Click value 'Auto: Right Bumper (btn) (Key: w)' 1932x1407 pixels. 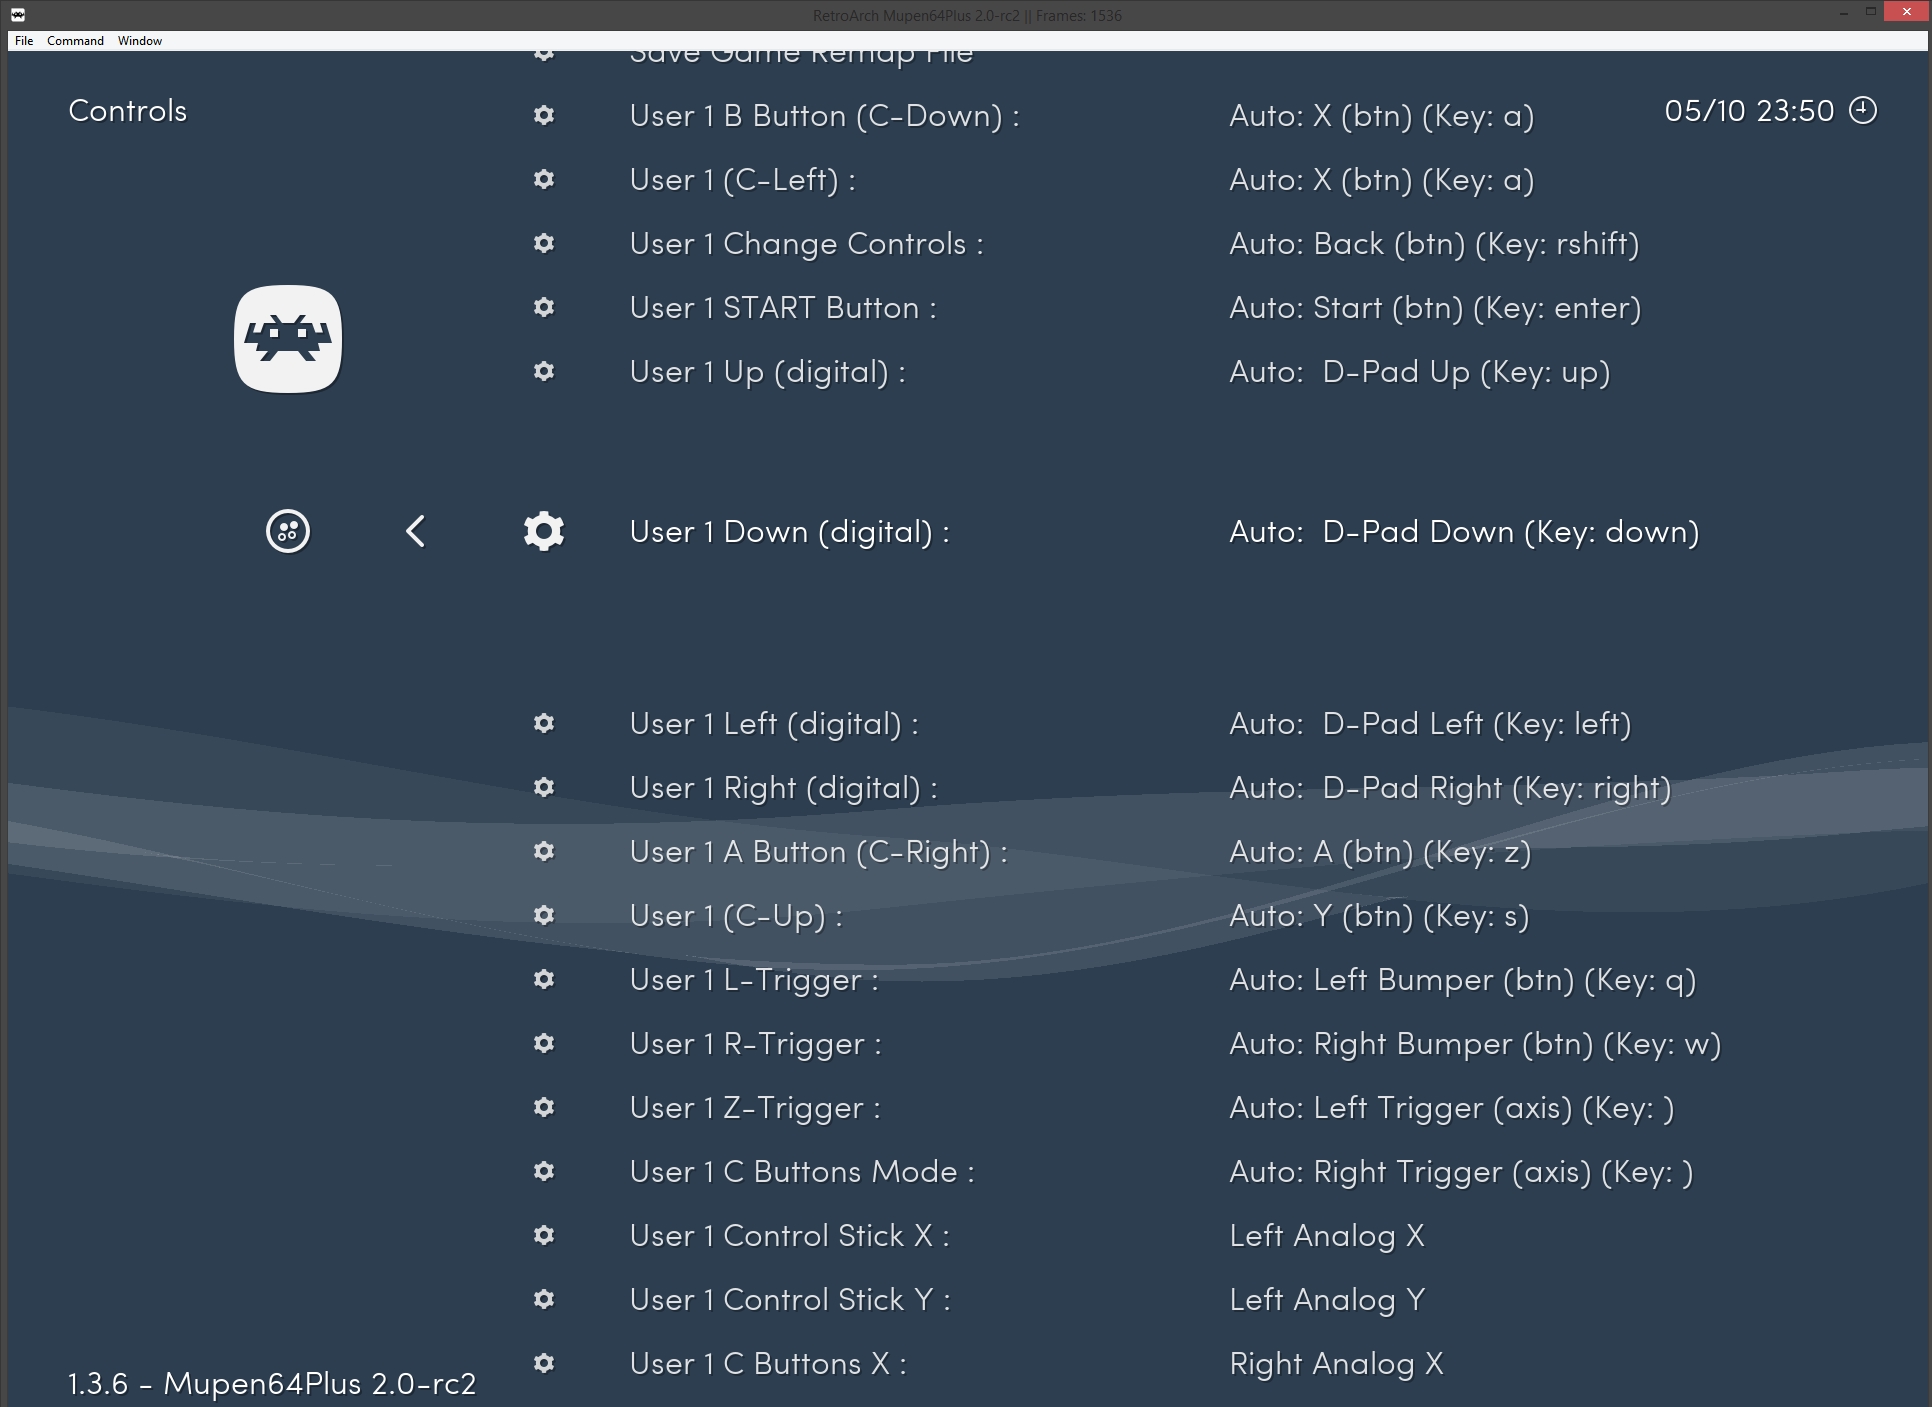1475,1045
